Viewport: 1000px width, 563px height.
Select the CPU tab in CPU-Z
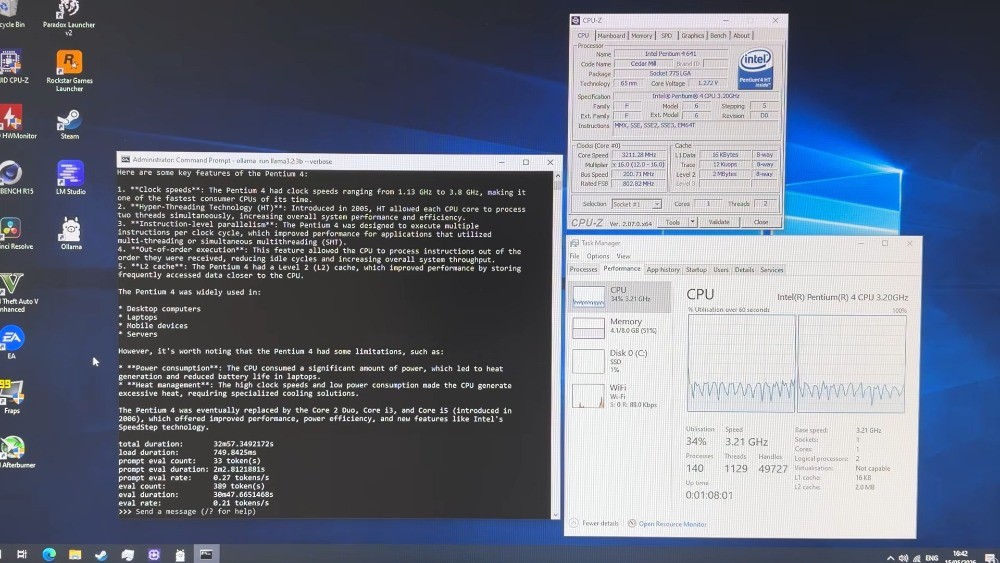(583, 36)
